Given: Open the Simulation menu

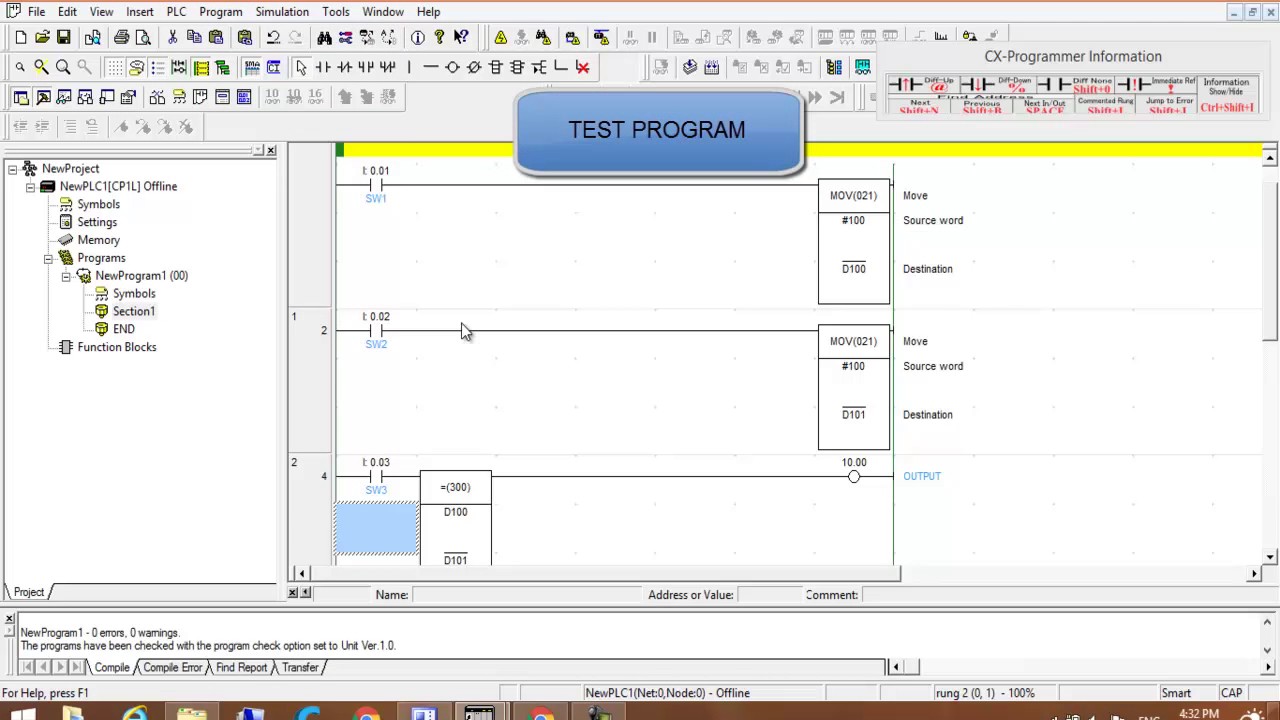Looking at the screenshot, I should pyautogui.click(x=282, y=12).
